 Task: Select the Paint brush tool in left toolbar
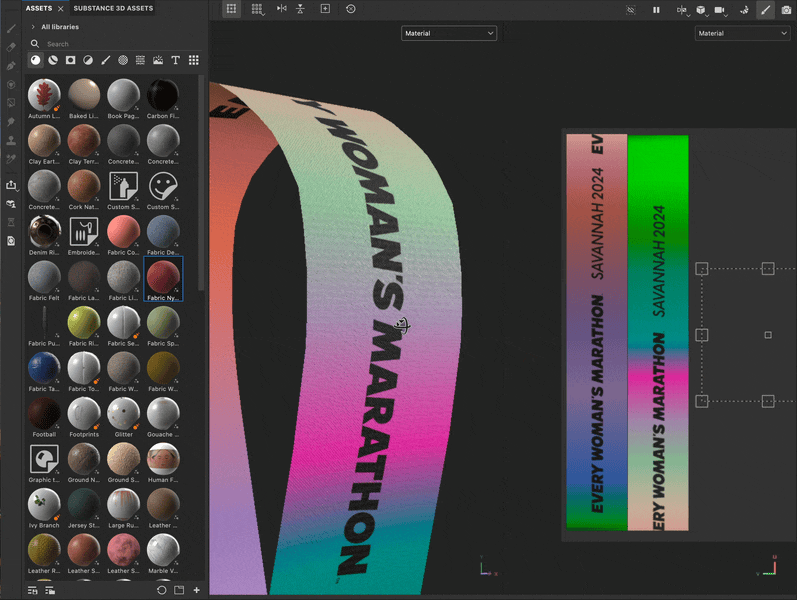[11, 29]
